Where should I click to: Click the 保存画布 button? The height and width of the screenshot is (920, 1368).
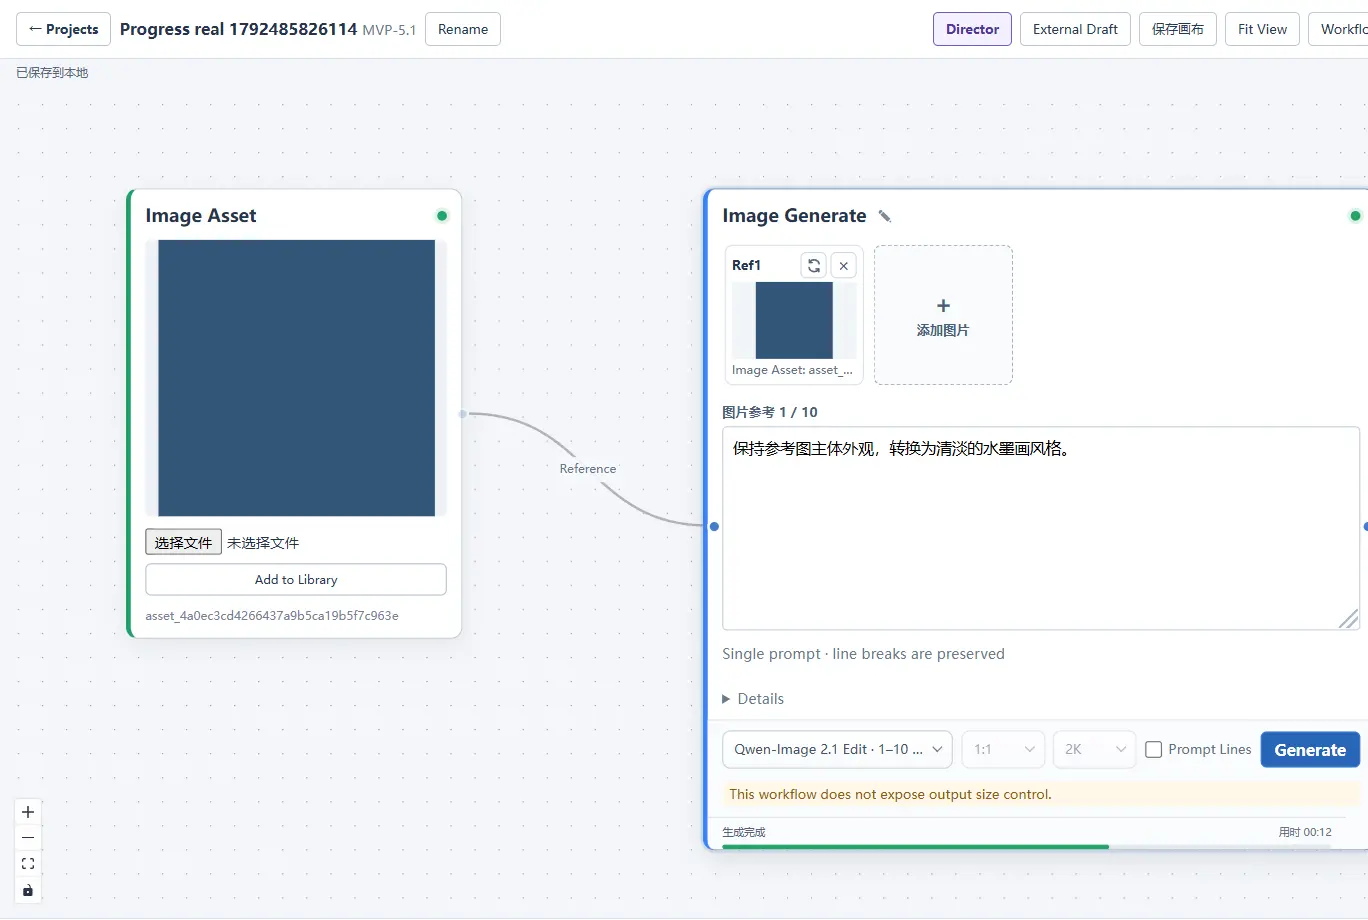coord(1177,29)
